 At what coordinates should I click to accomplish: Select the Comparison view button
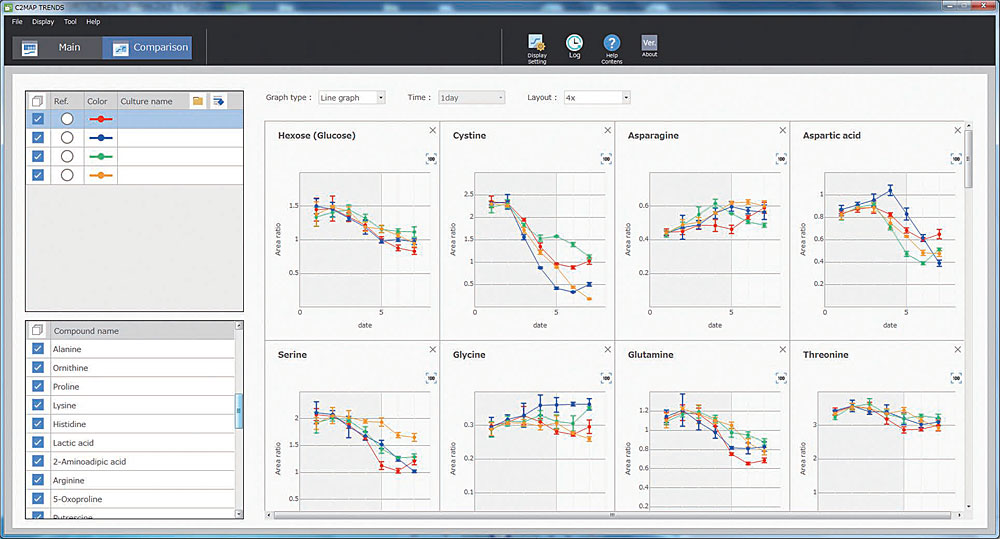click(147, 47)
